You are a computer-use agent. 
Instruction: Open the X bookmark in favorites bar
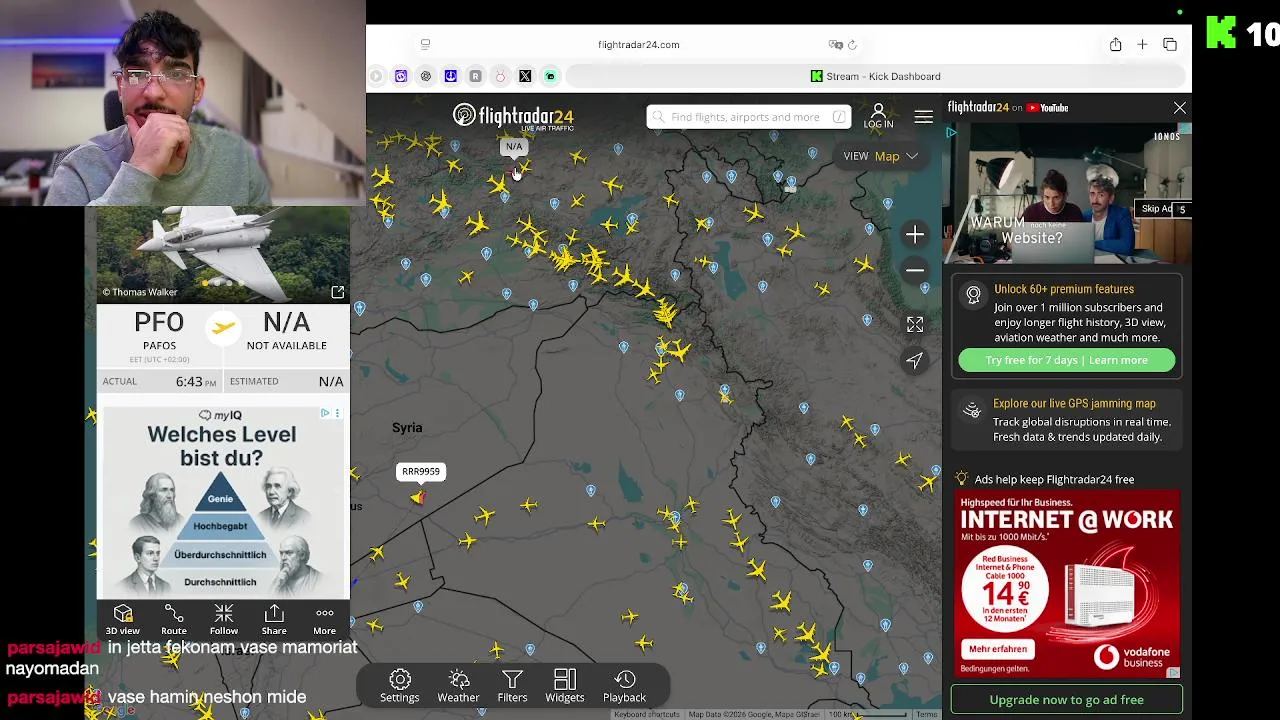click(x=525, y=76)
